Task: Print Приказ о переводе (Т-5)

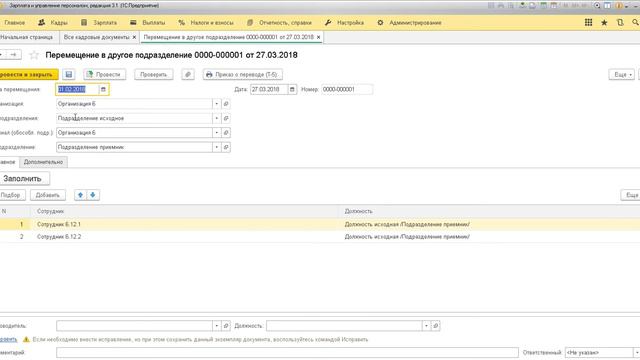Action: (242, 75)
